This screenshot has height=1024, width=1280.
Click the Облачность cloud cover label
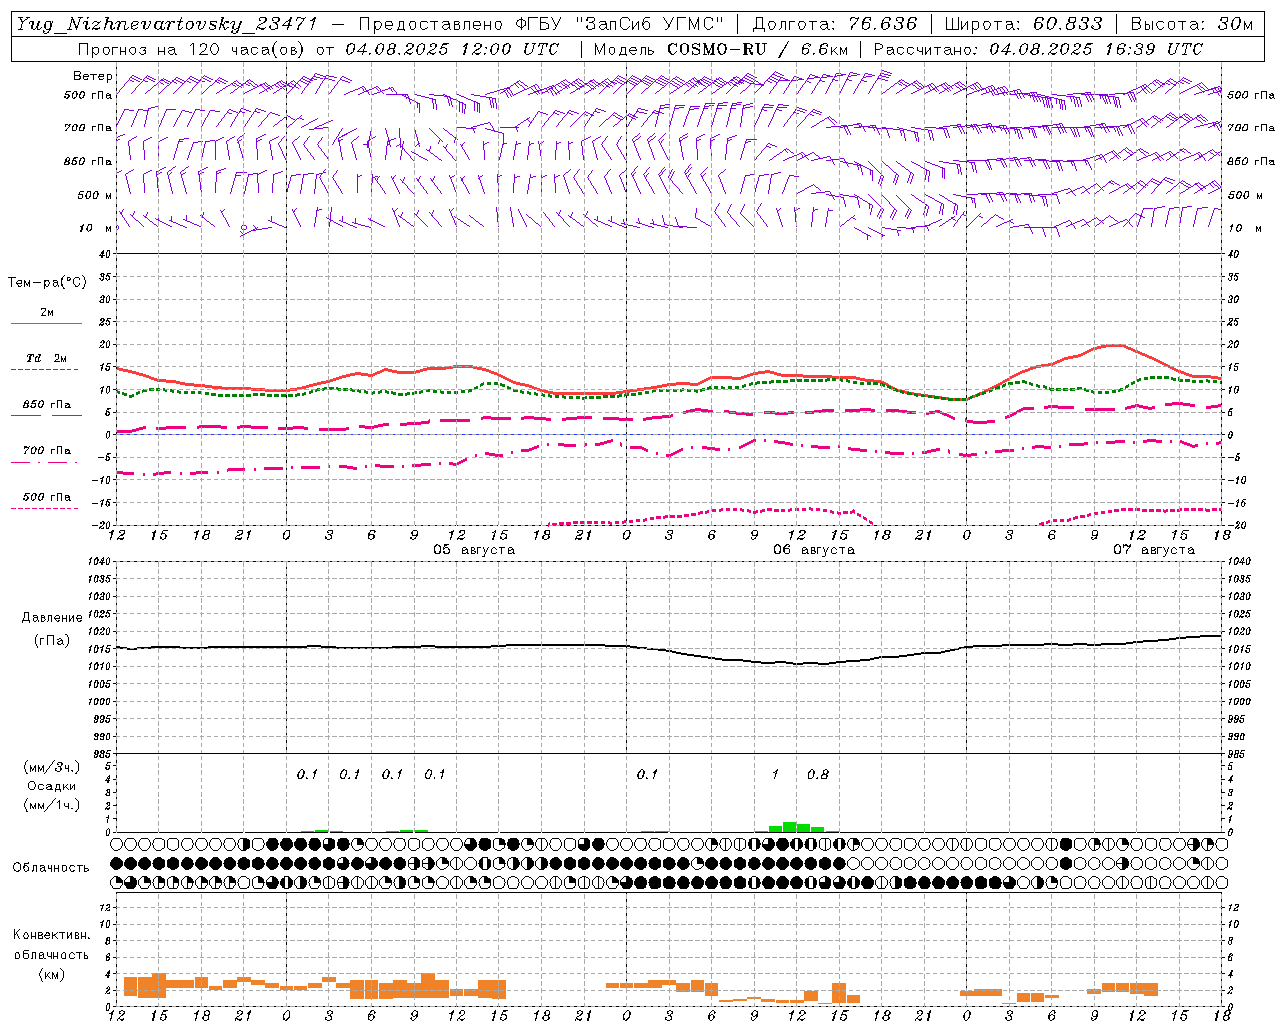point(51,868)
